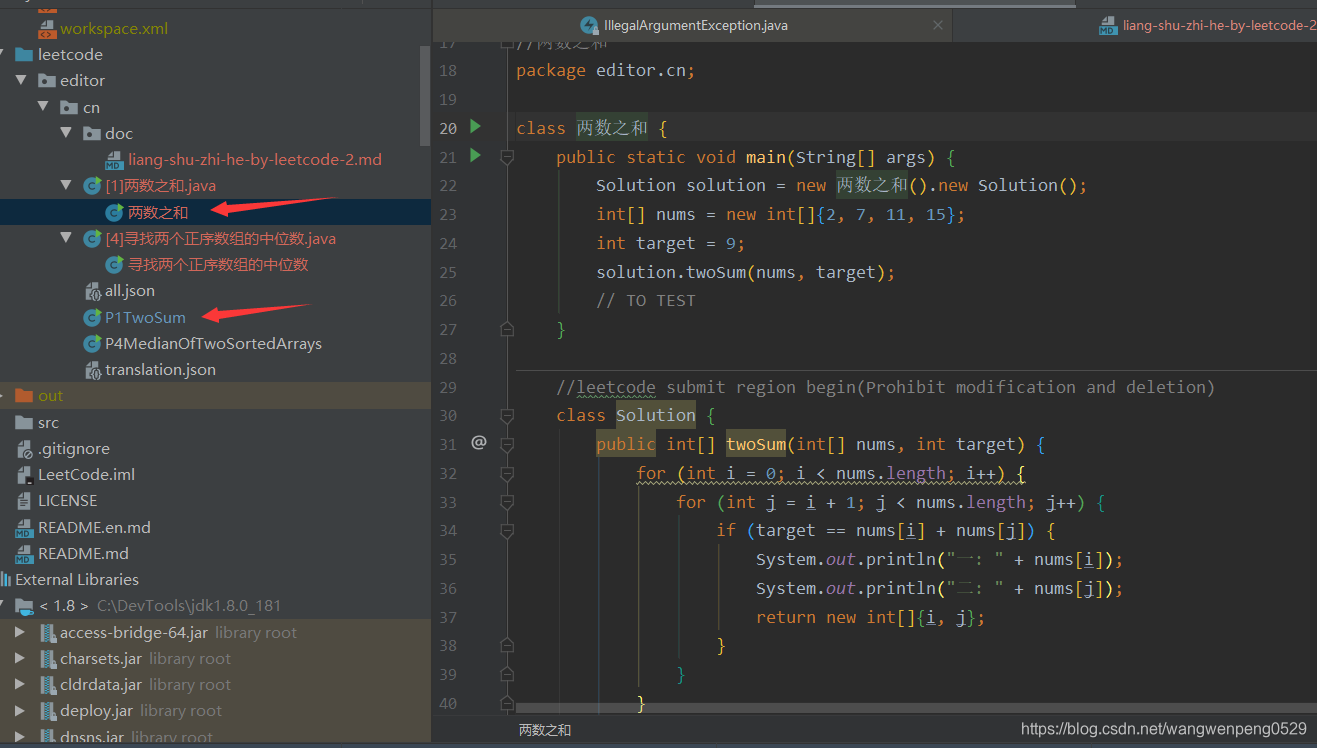The image size is (1317, 748).
Task: Collapse the doc folder arrow
Action: 66,133
